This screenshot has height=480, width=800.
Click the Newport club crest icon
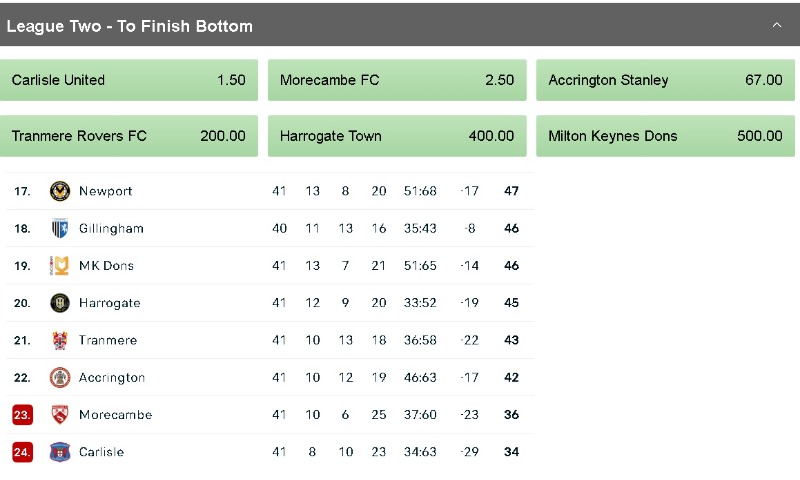[x=60, y=191]
